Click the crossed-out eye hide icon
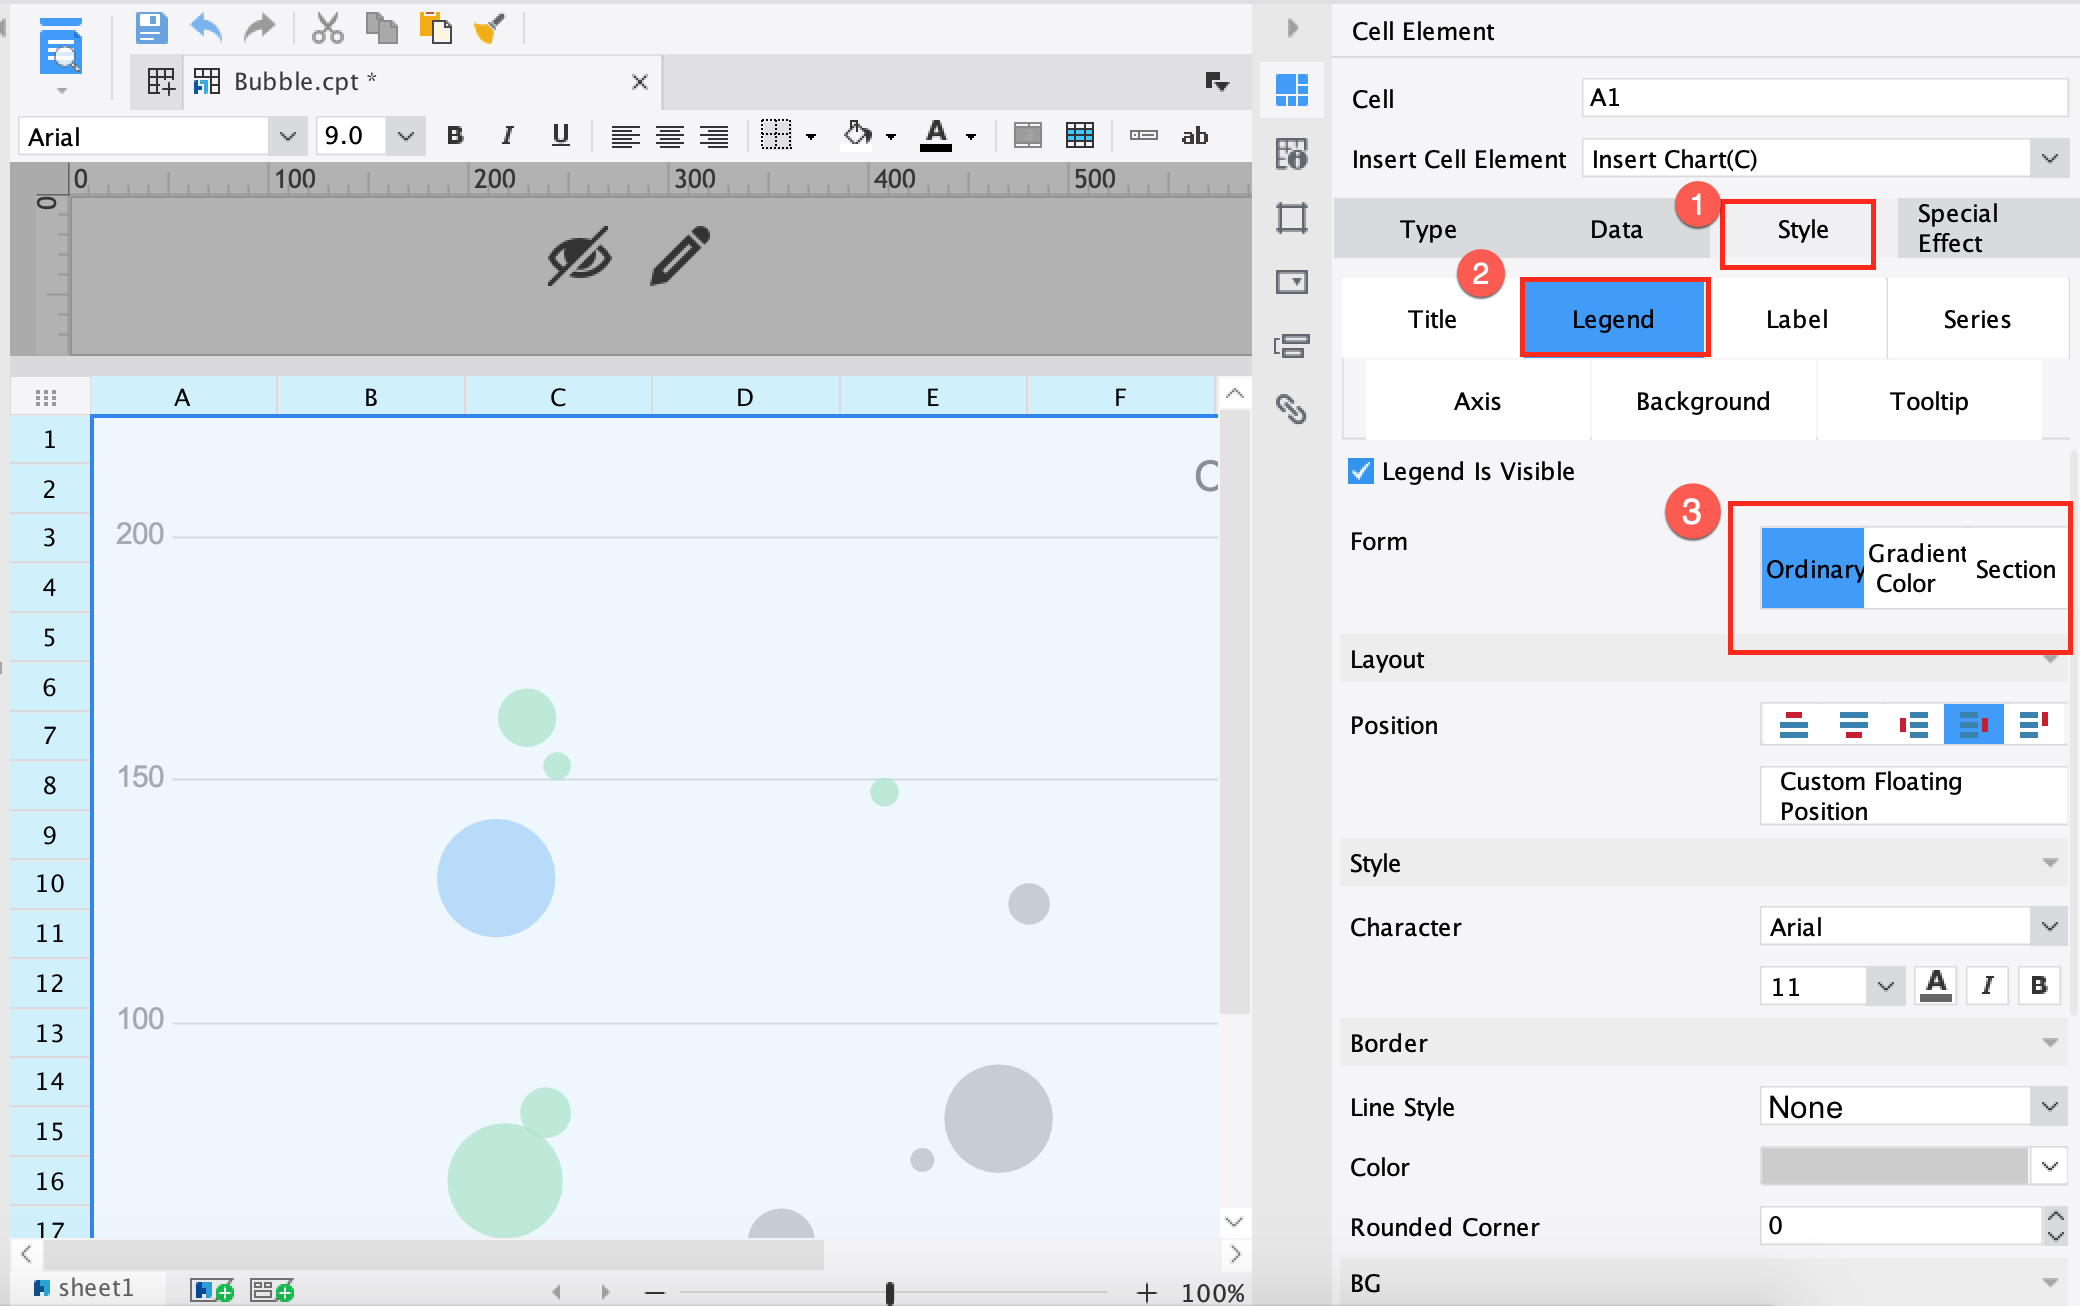Screen dimensions: 2080x1306 point(579,256)
